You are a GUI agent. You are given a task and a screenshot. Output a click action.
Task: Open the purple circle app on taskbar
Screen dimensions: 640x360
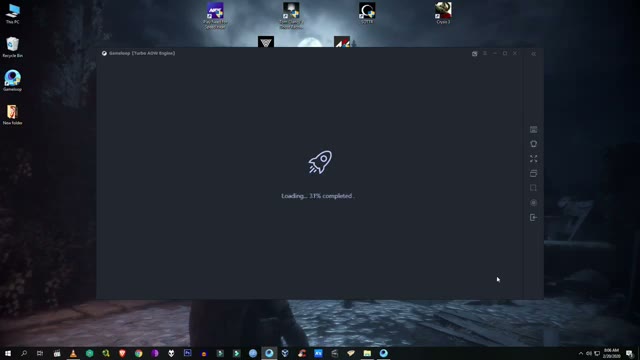click(155, 353)
